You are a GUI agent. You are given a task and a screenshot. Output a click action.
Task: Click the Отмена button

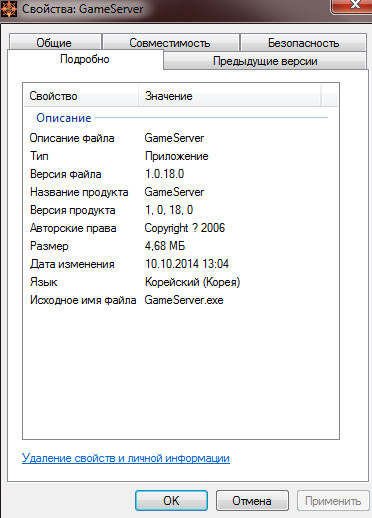[252, 500]
